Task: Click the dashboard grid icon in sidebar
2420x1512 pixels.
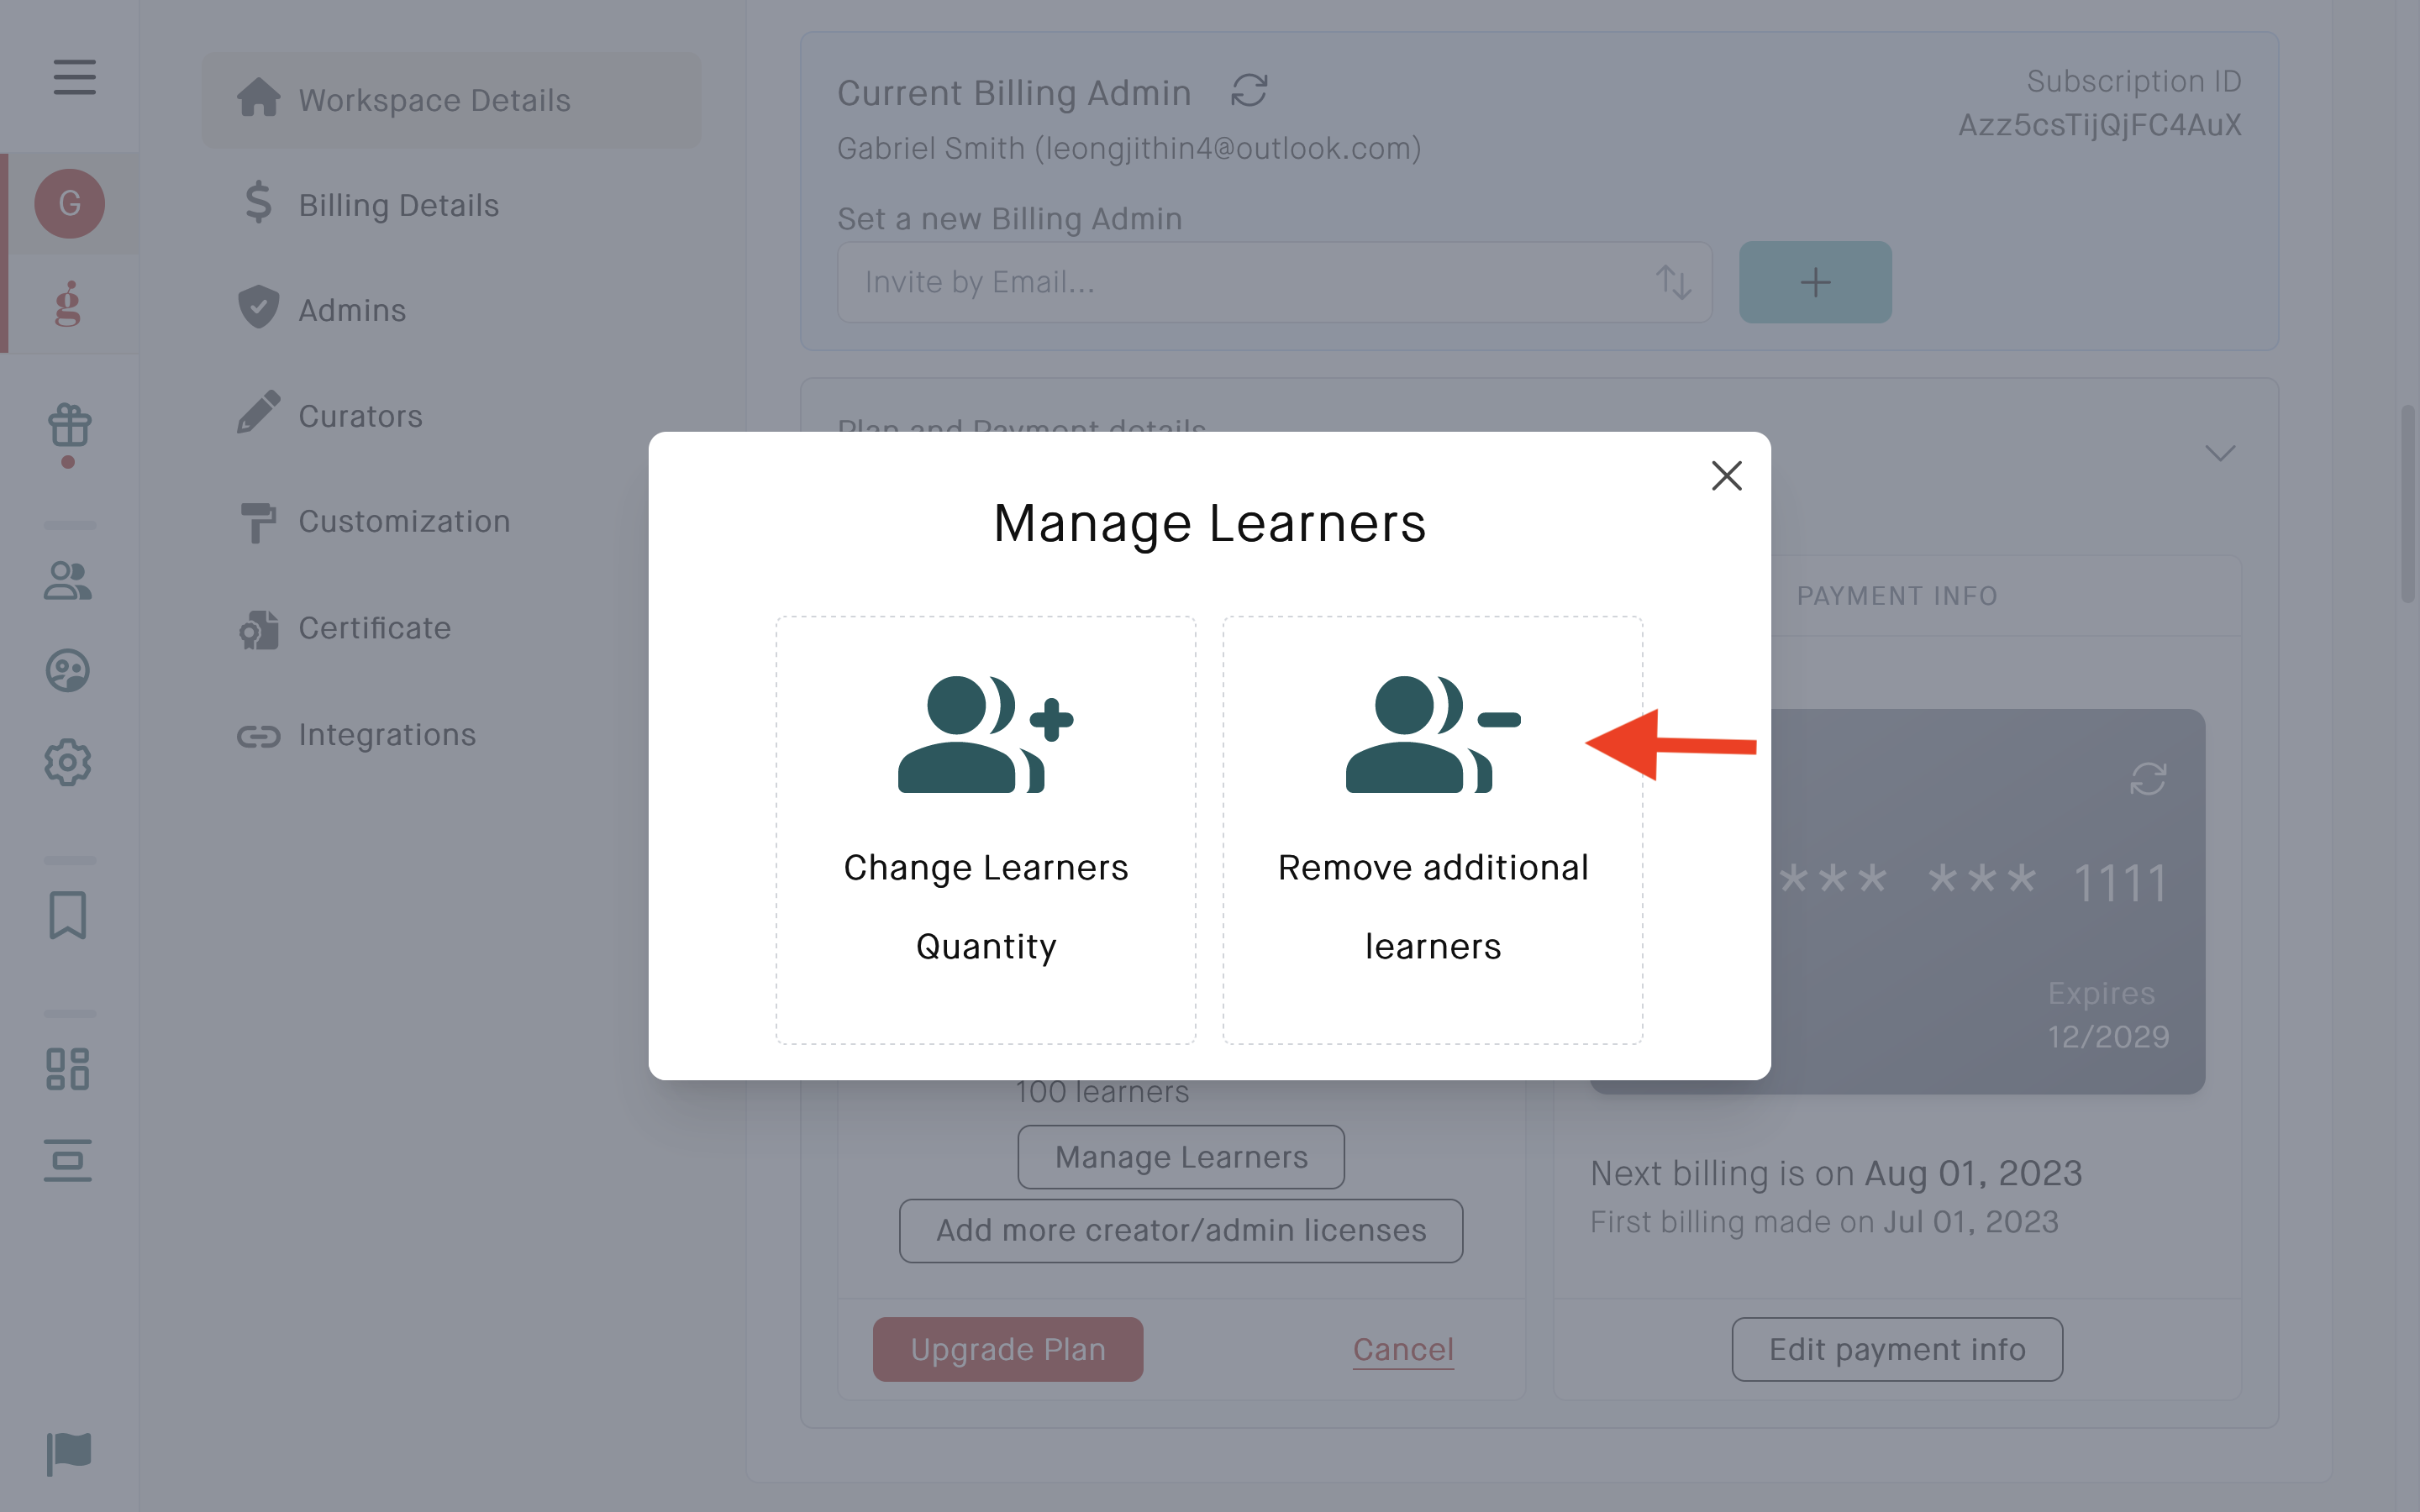Action: tap(68, 1069)
